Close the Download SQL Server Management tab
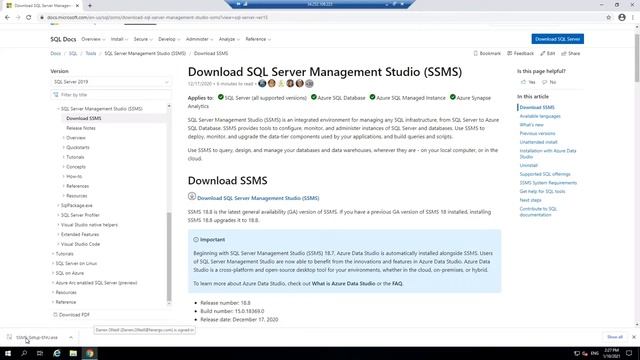The height and width of the screenshot is (360, 640). click(78, 6)
